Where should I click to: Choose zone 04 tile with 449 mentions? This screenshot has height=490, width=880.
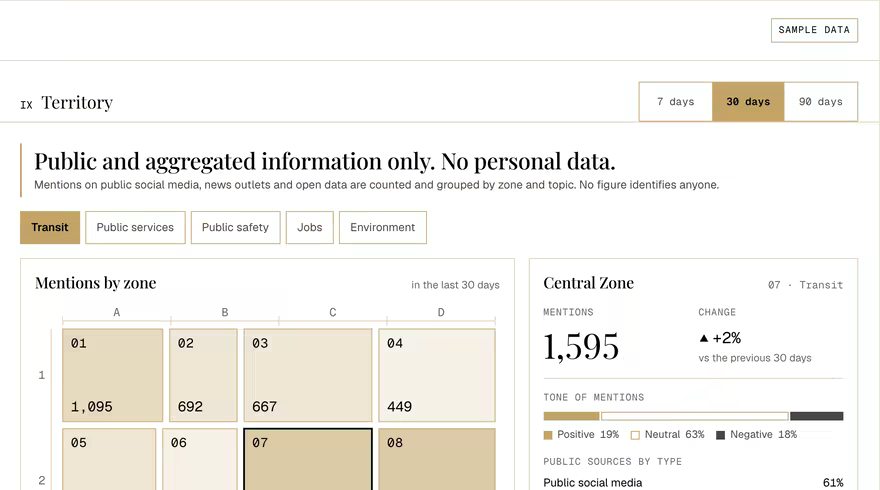[x=437, y=375]
